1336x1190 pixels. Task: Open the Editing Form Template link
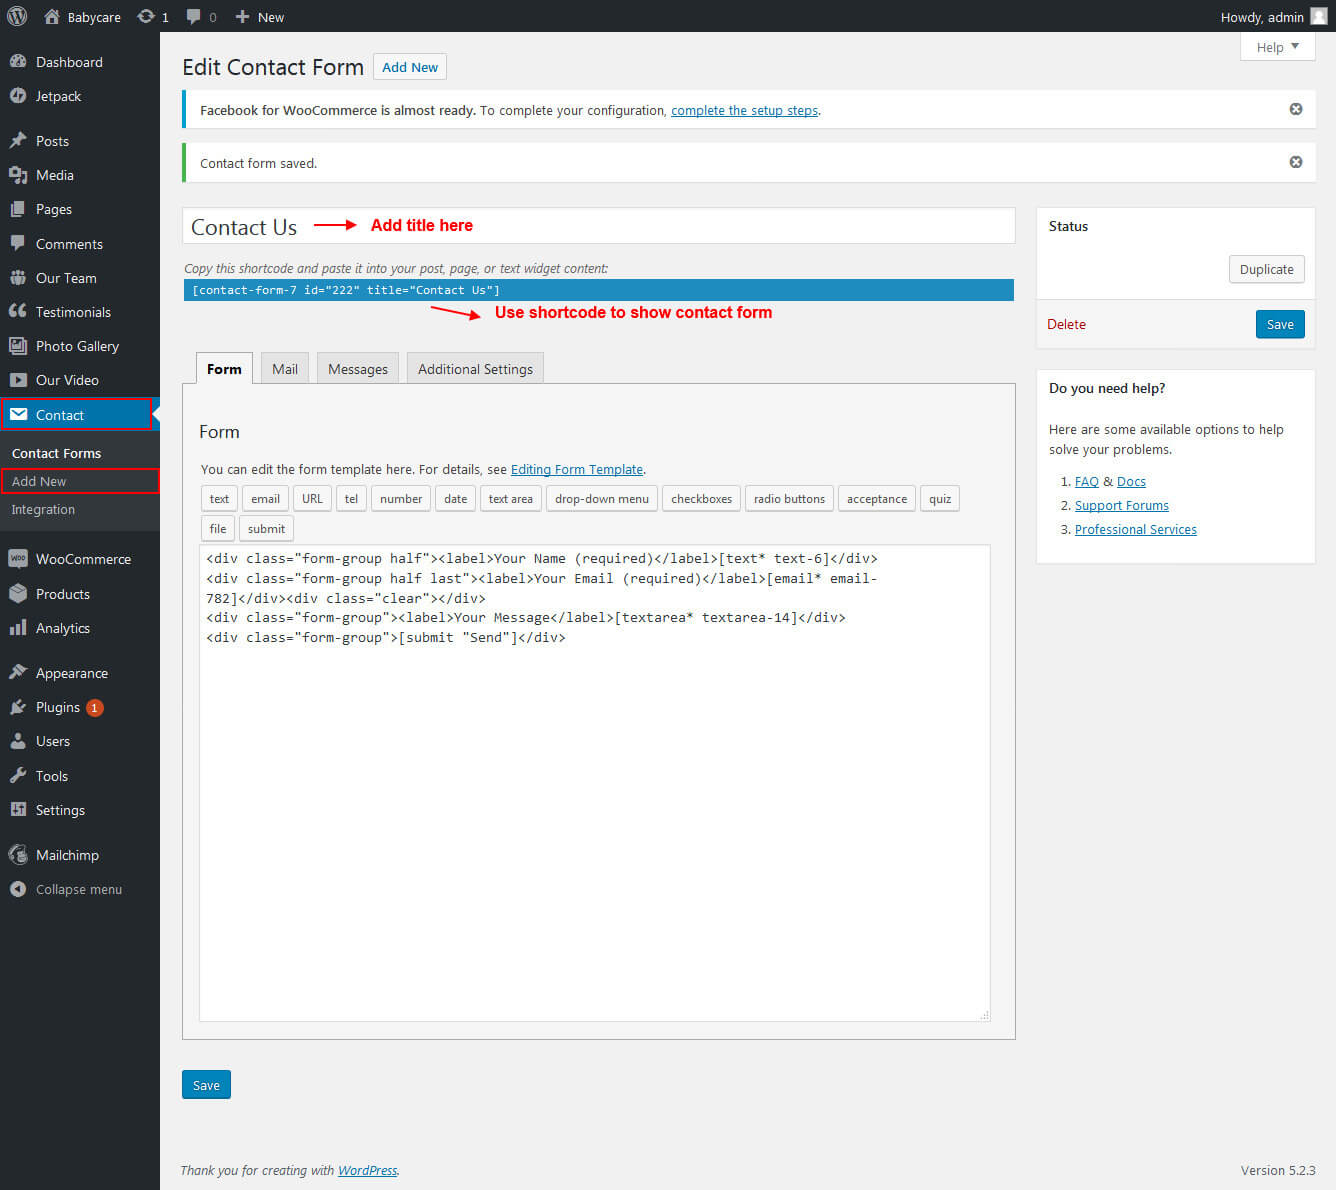tap(577, 469)
